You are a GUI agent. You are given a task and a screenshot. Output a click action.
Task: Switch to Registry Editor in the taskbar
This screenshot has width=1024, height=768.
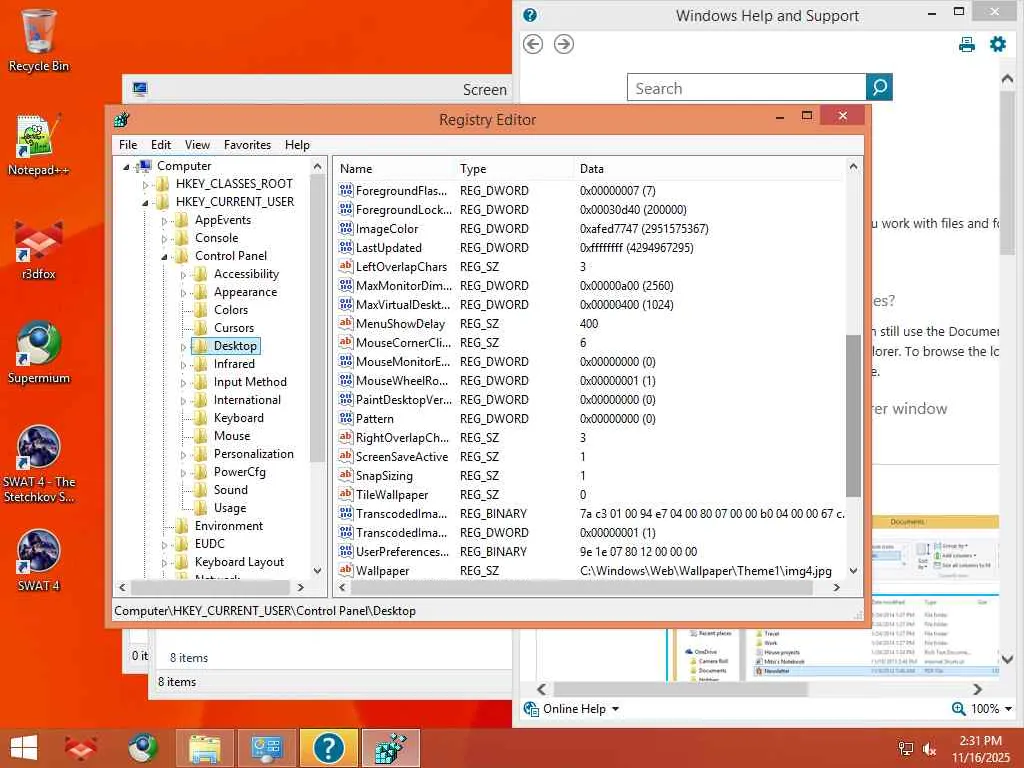point(391,748)
